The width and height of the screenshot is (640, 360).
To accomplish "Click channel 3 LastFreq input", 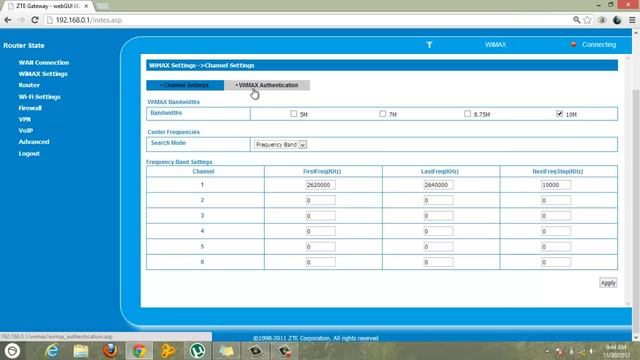I will 438,216.
